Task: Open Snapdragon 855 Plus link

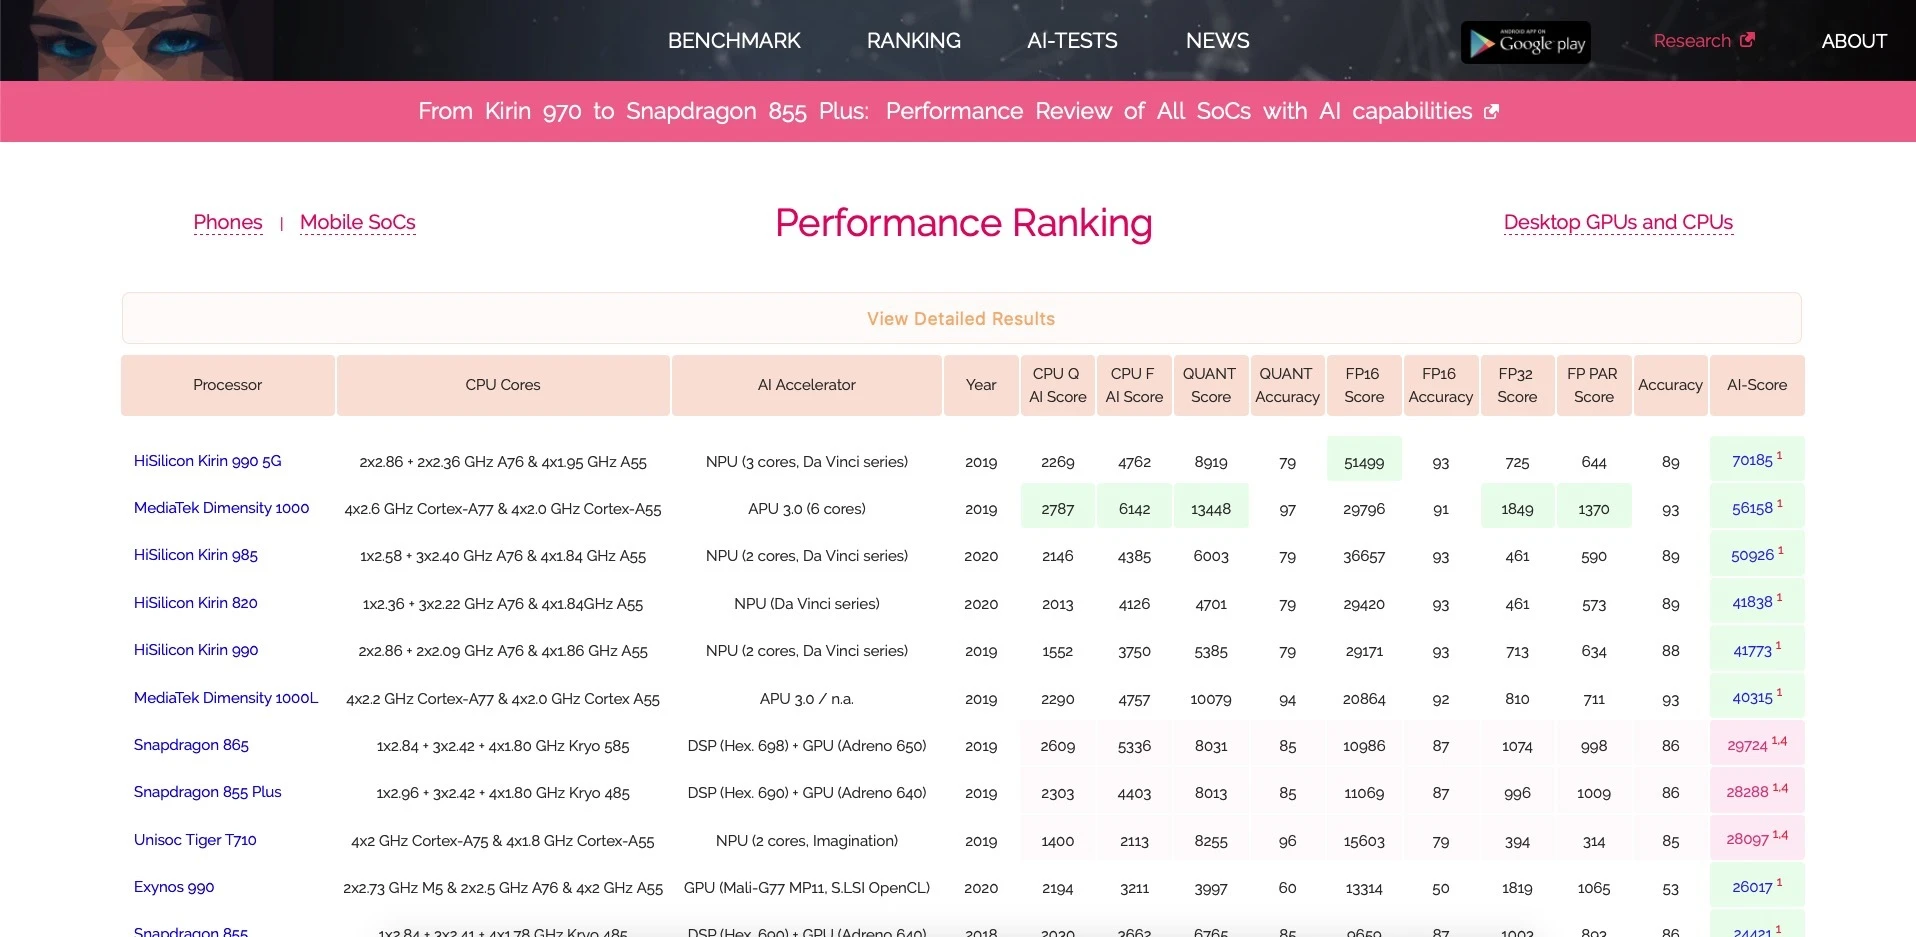Action: pos(208,792)
